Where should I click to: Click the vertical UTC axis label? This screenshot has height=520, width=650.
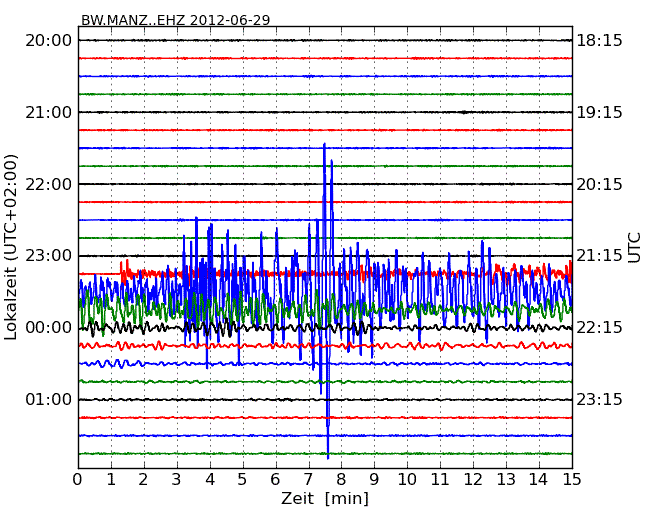point(634,248)
